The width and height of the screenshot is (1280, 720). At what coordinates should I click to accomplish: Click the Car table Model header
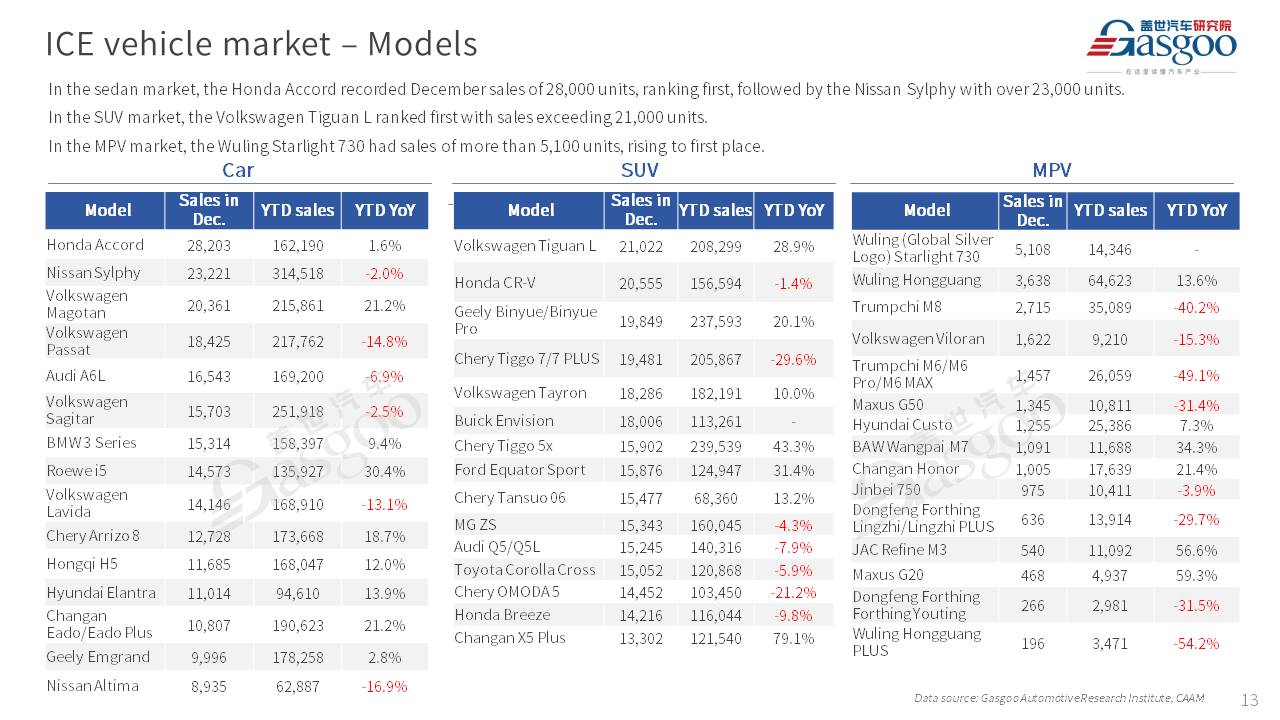pyautogui.click(x=107, y=210)
